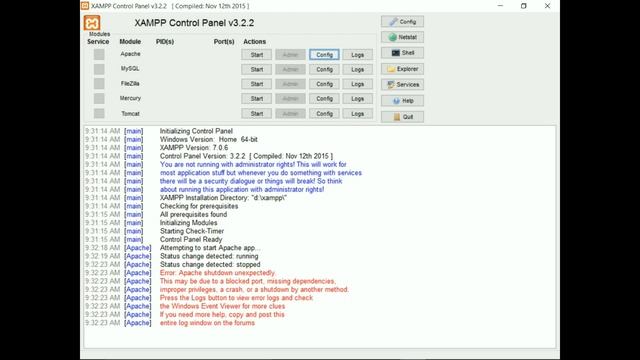Click the "All prerequisites found" log line
This screenshot has width=640, height=360.
coord(193,214)
